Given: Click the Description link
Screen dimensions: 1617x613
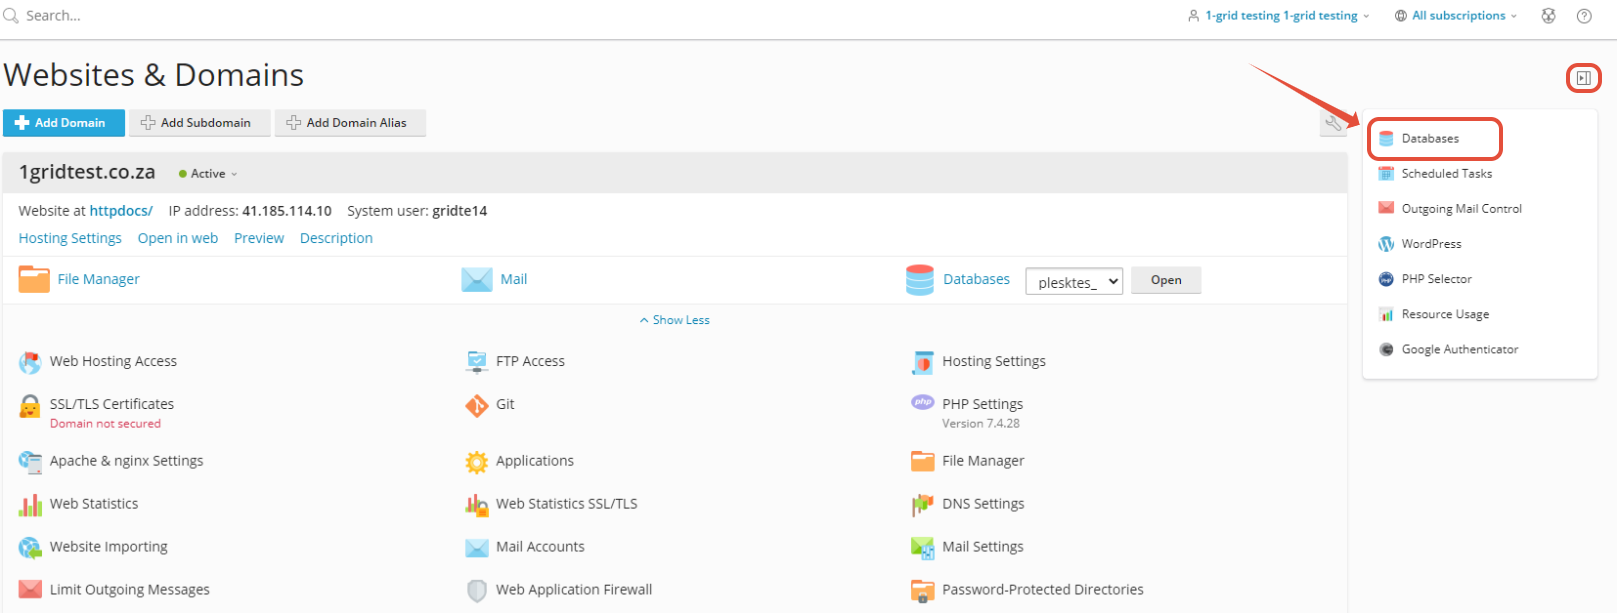Looking at the screenshot, I should pos(336,238).
